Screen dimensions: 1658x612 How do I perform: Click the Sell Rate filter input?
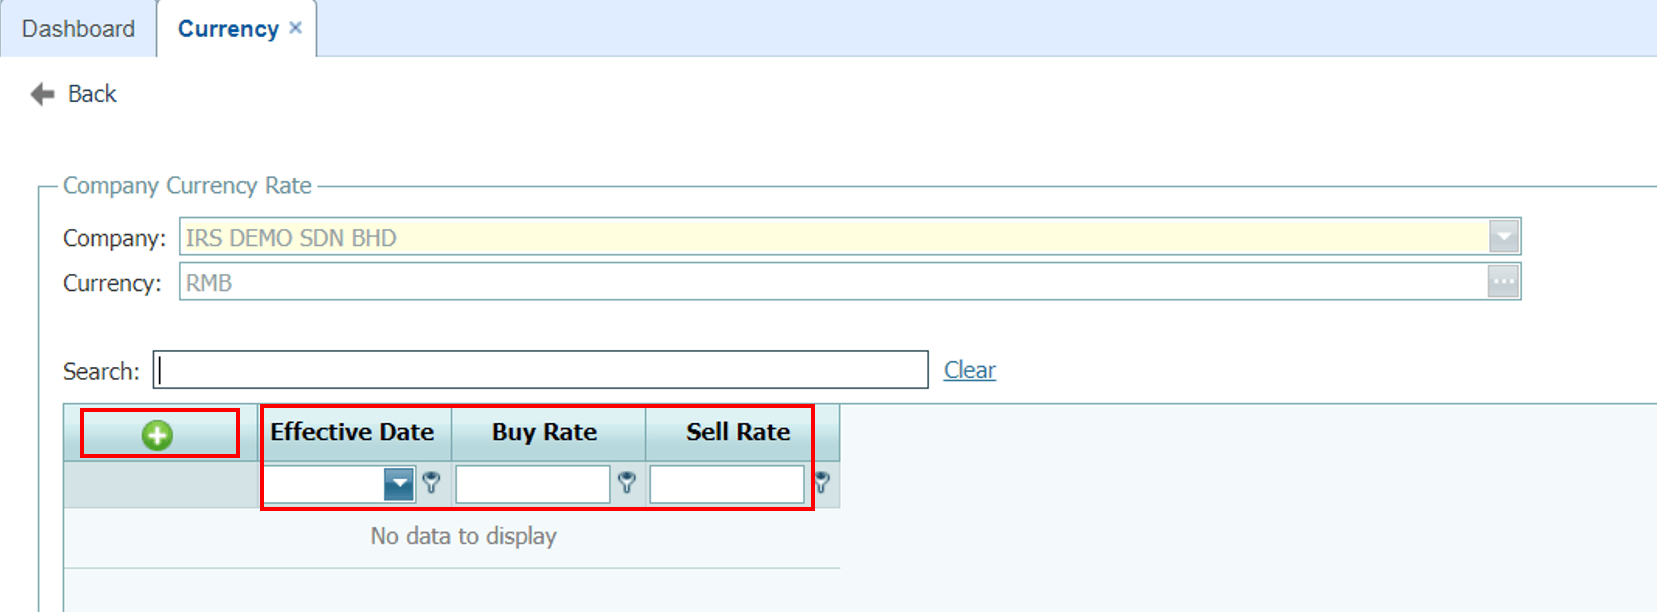[x=727, y=484]
